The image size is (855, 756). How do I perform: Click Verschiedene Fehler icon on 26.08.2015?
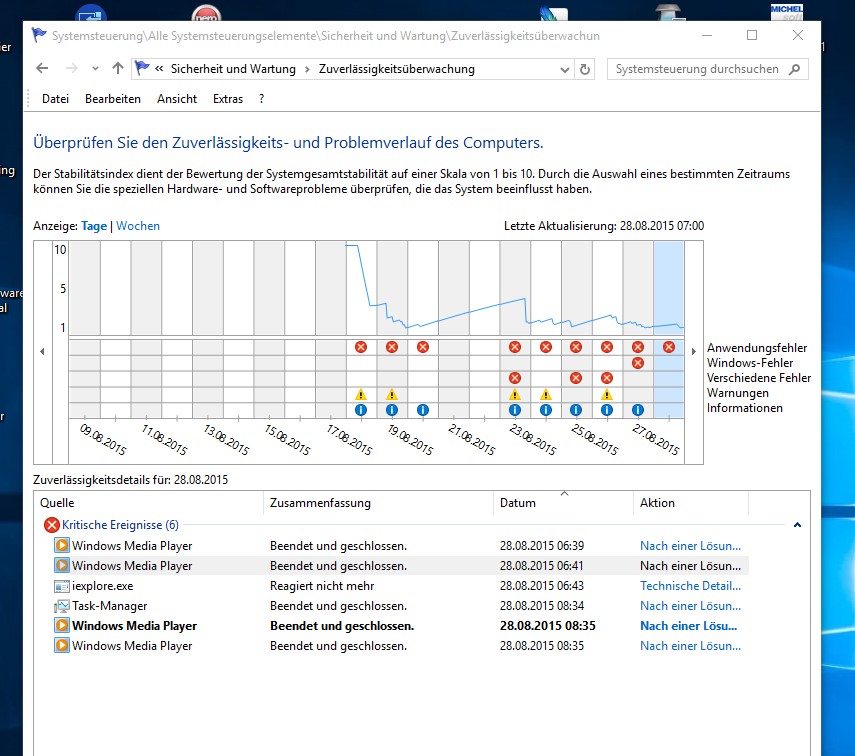tap(607, 378)
